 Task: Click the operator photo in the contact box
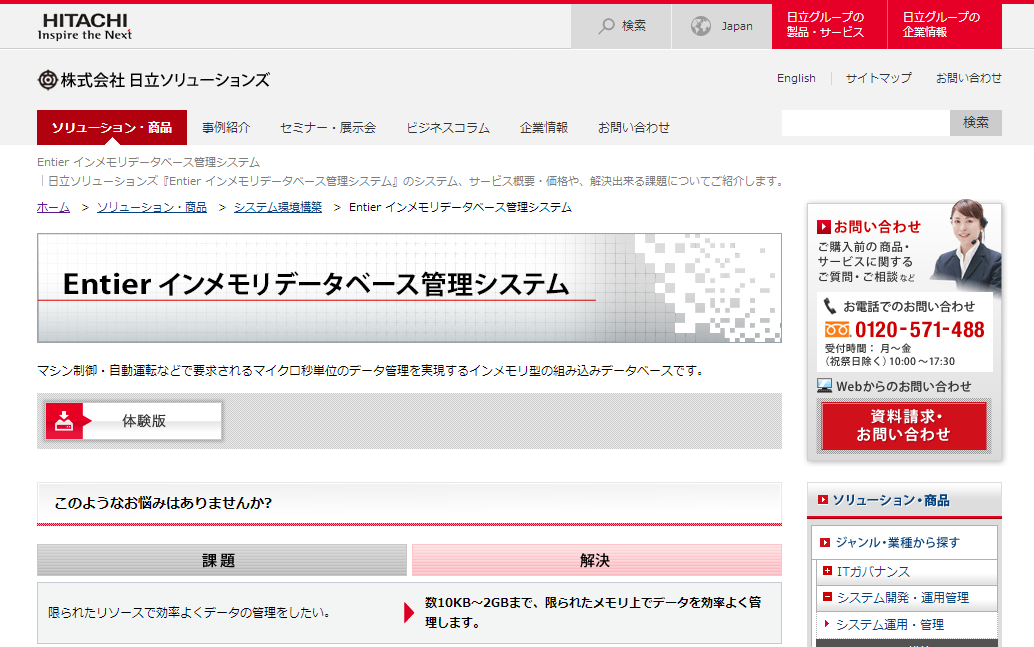point(967,243)
